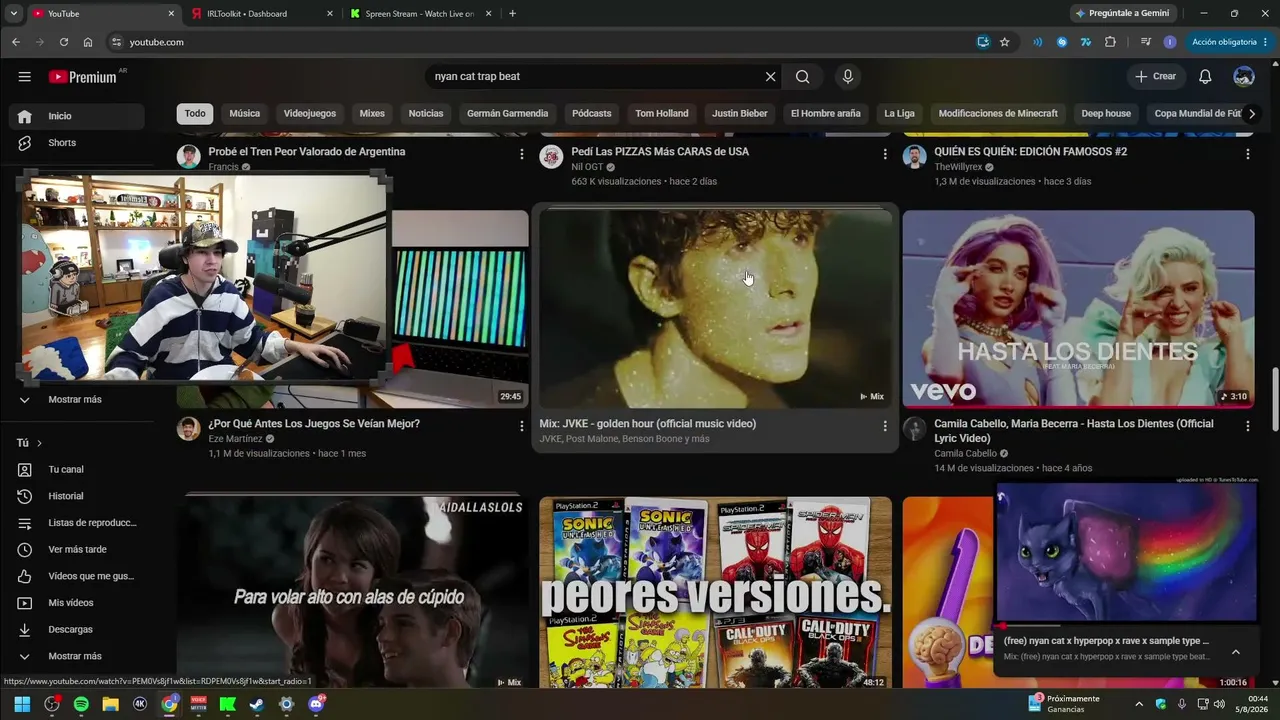Open the Nil OGT channel link
1280x720 pixels.
pos(587,167)
